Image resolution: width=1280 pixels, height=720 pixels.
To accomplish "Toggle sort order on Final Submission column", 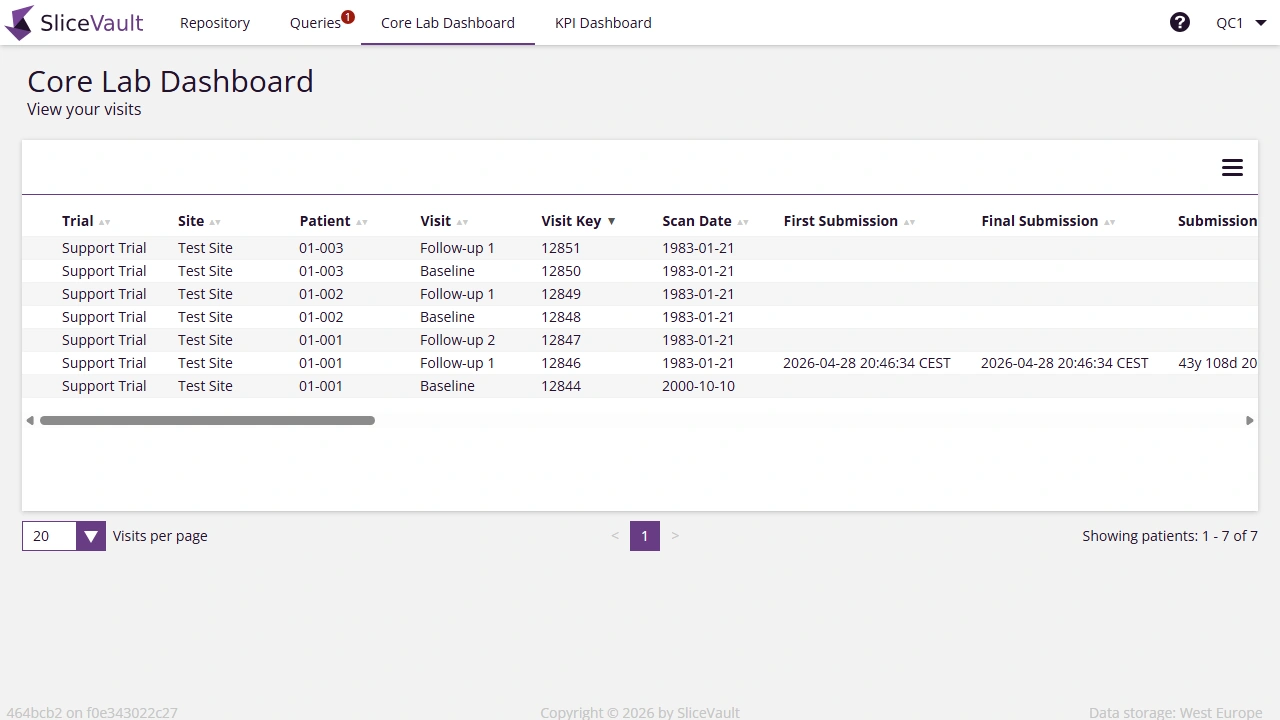I will pos(1109,221).
